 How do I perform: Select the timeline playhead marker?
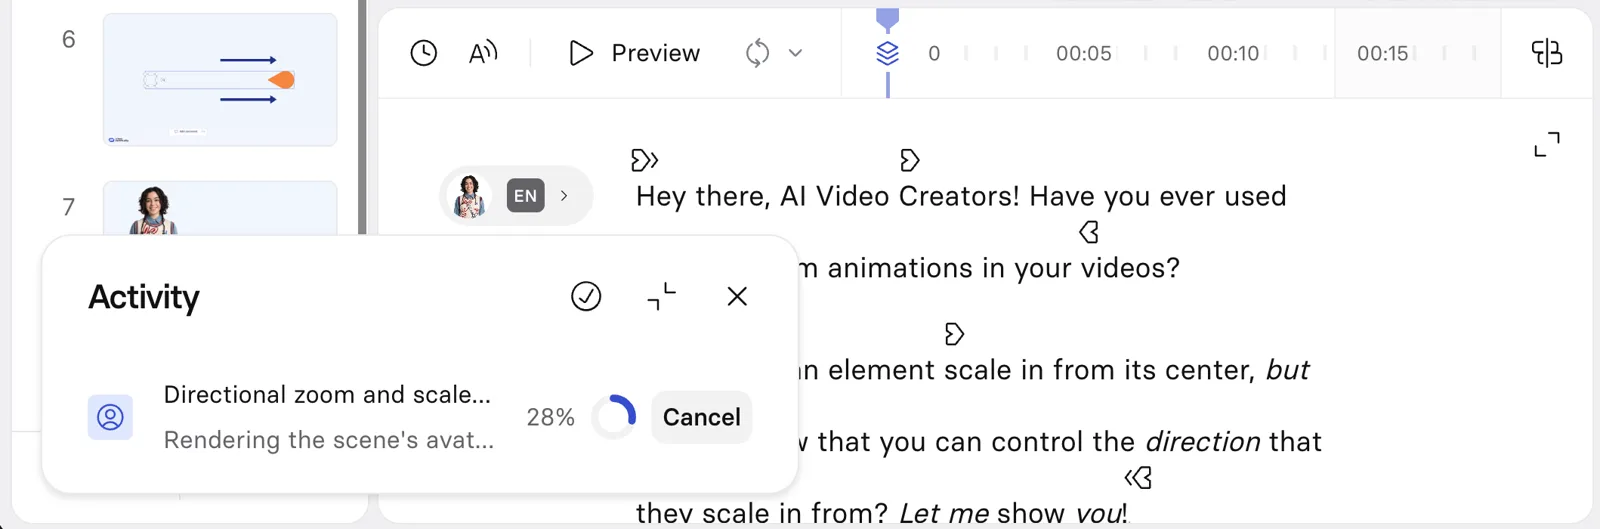click(887, 19)
